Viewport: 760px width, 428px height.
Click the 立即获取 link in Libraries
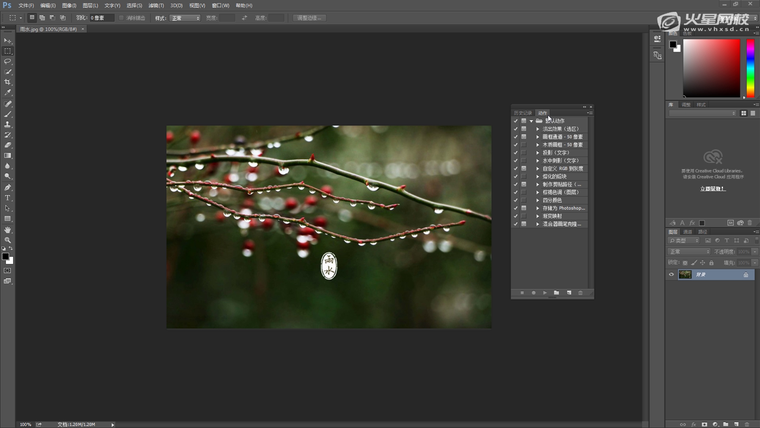[x=711, y=188]
